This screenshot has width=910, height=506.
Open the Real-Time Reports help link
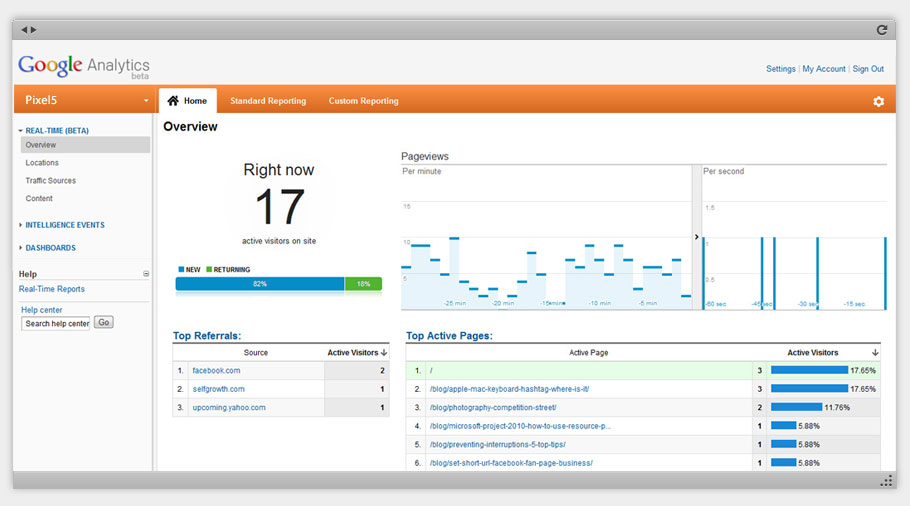[x=52, y=289]
